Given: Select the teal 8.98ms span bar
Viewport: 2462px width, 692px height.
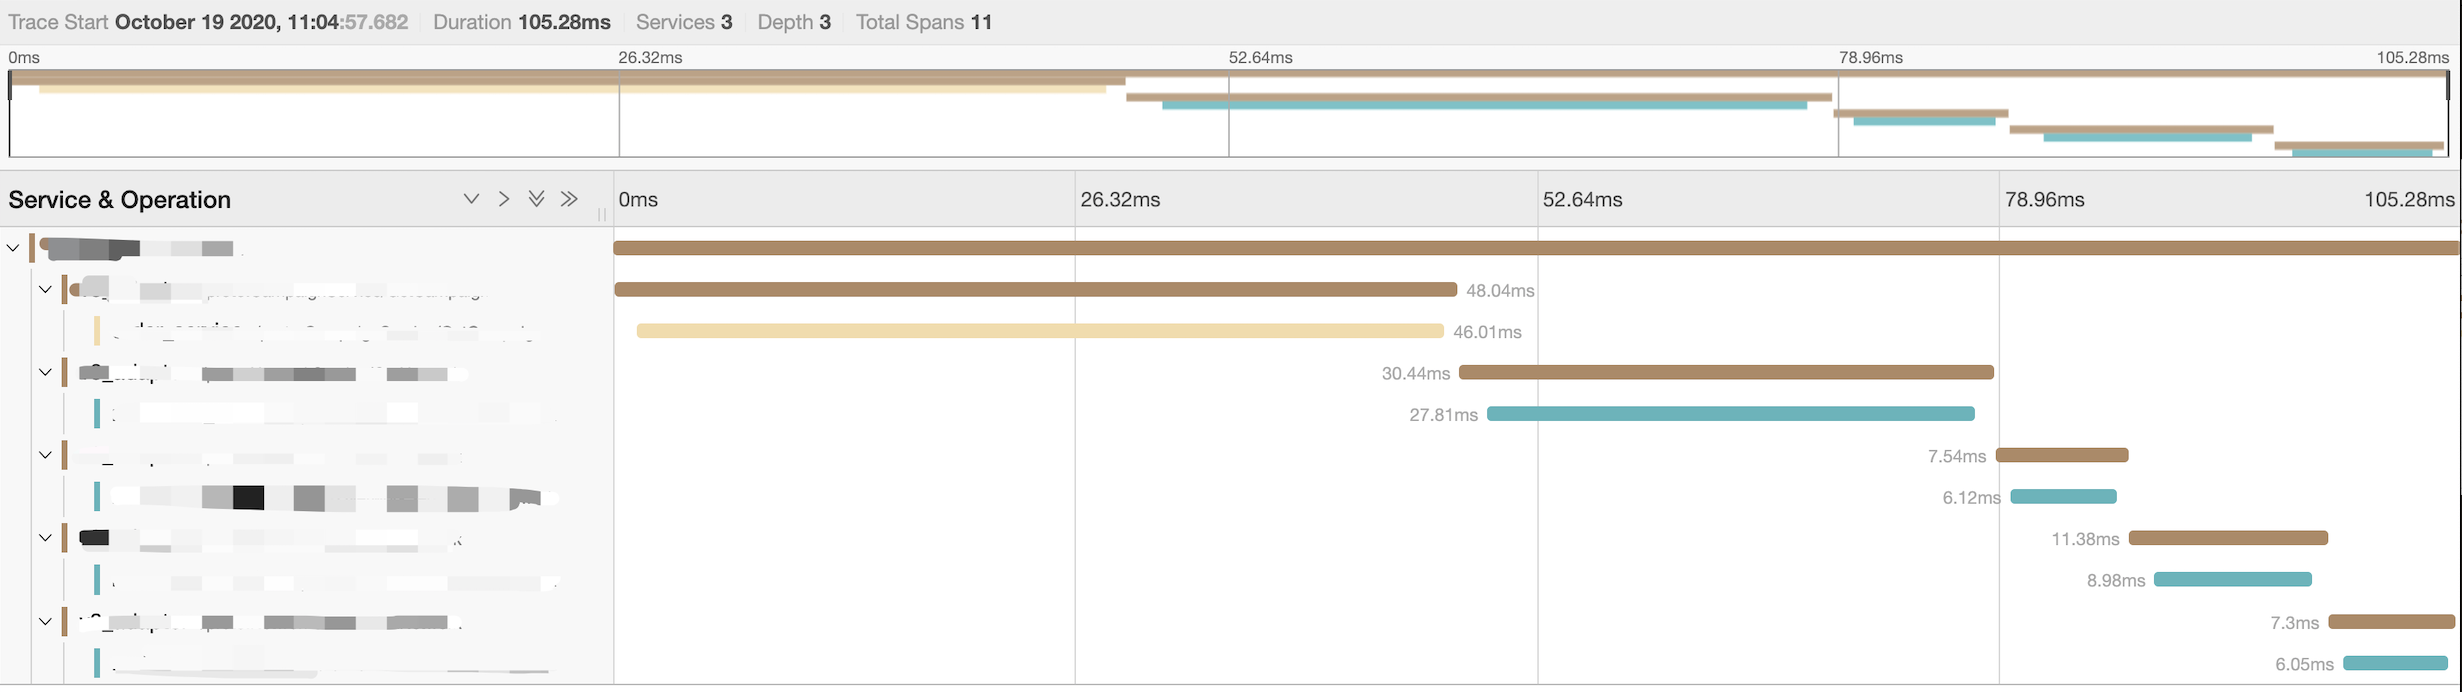Looking at the screenshot, I should (2232, 580).
